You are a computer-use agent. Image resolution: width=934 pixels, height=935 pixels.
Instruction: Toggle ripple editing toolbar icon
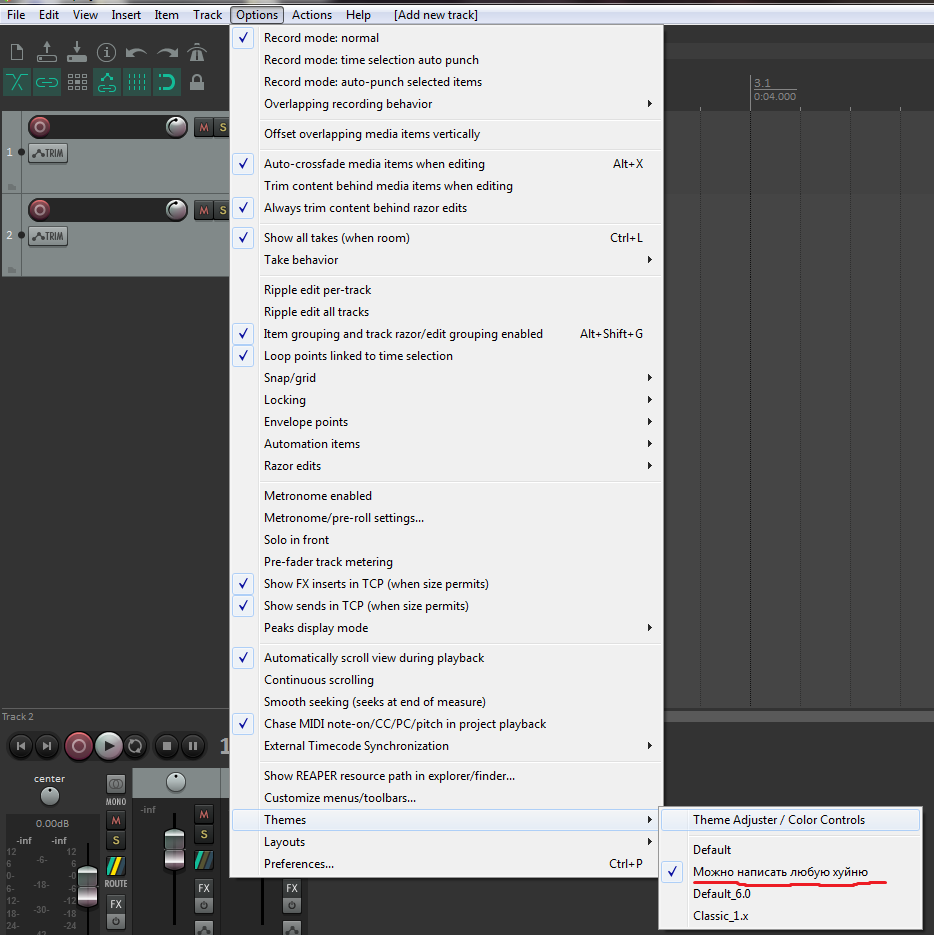coord(77,82)
